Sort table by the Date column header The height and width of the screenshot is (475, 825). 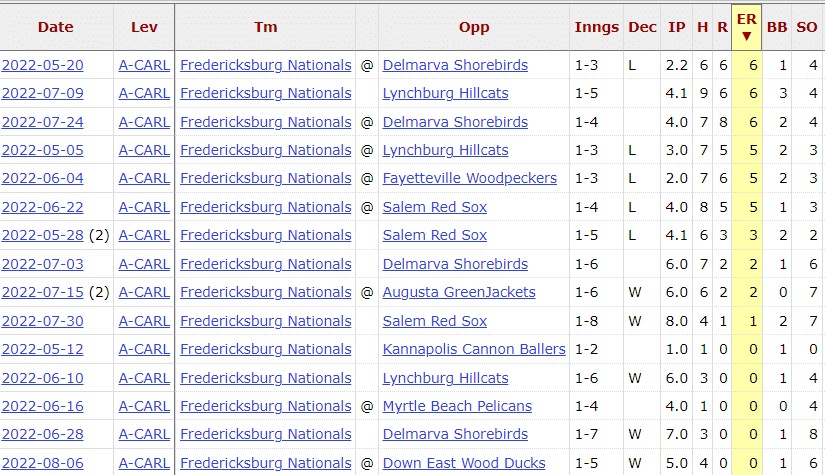(x=56, y=27)
